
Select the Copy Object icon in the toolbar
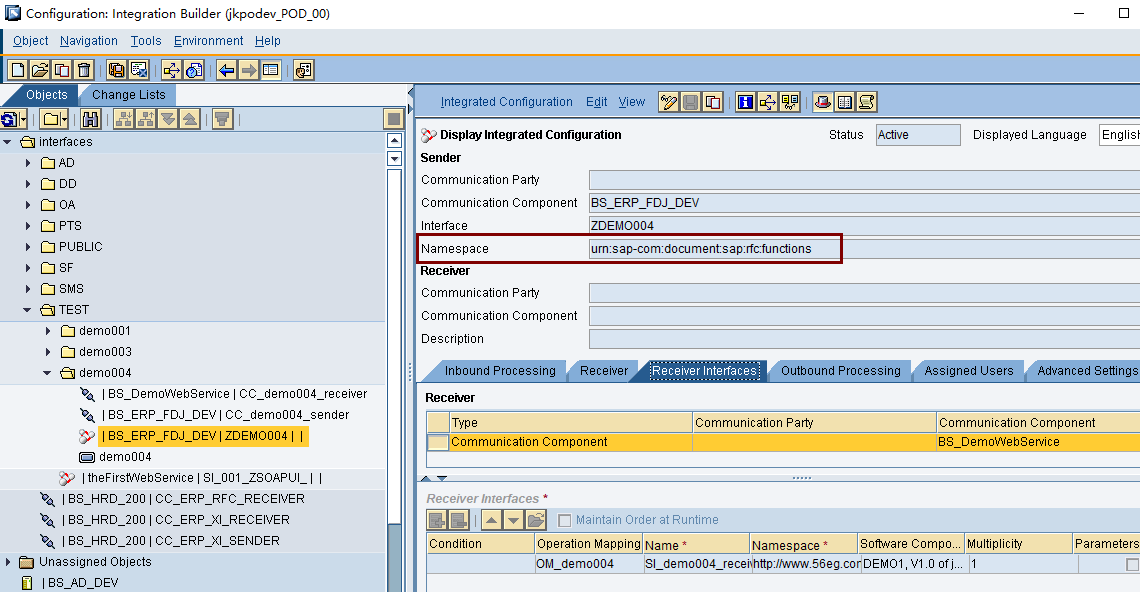pyautogui.click(x=60, y=70)
